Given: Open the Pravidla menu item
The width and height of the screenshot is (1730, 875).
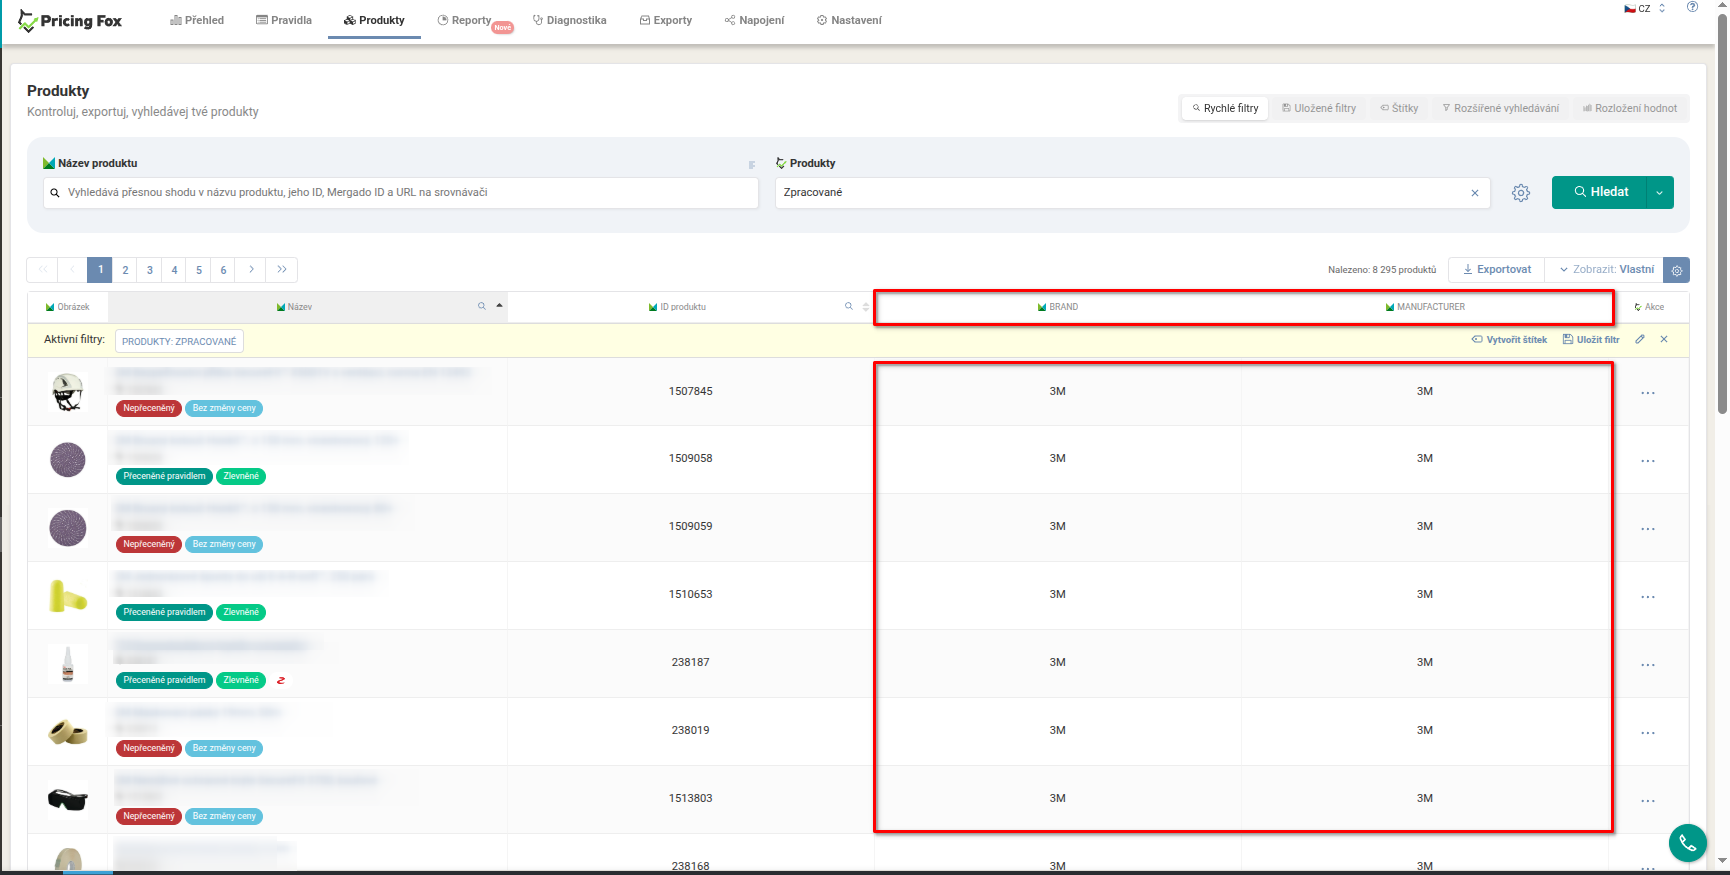Looking at the screenshot, I should [284, 20].
